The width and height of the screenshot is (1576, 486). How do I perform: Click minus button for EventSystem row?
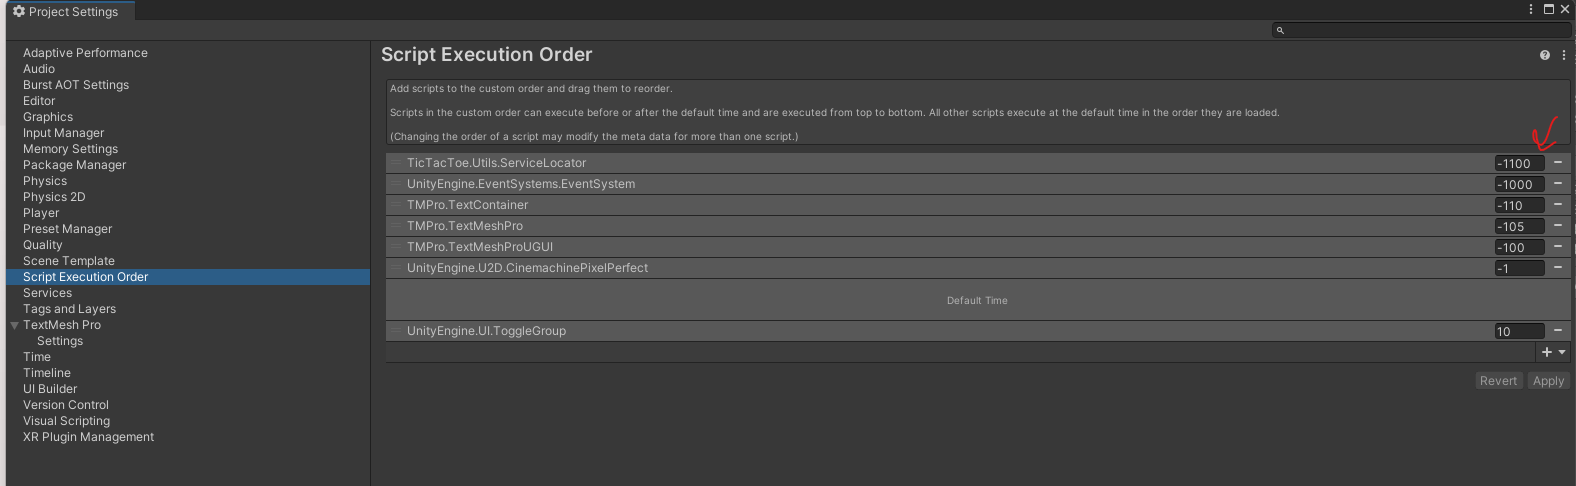(x=1557, y=184)
